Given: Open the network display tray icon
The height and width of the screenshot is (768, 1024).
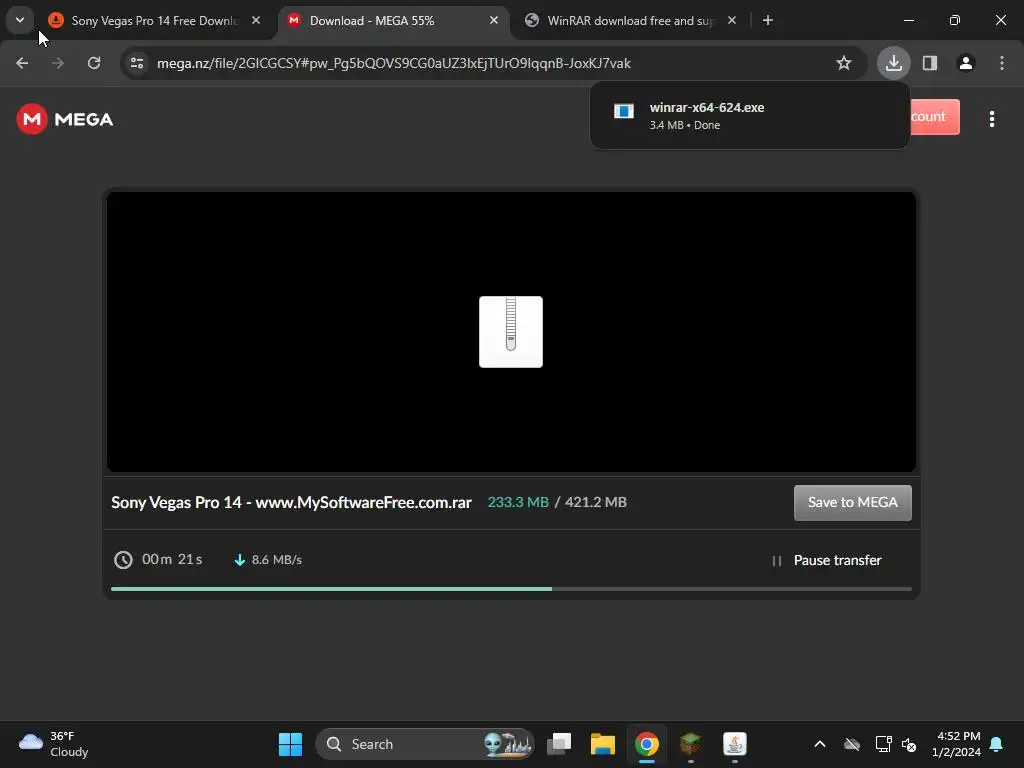Looking at the screenshot, I should (883, 744).
